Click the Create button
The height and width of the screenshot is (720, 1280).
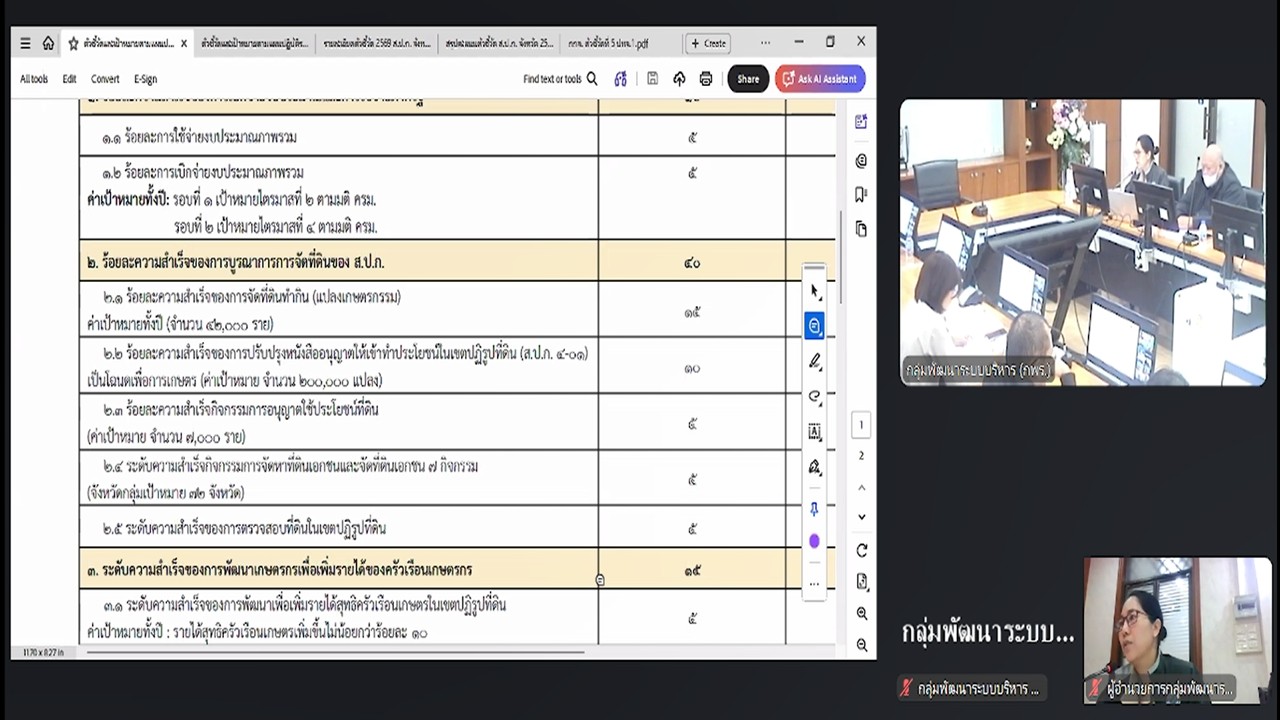pyautogui.click(x=708, y=43)
